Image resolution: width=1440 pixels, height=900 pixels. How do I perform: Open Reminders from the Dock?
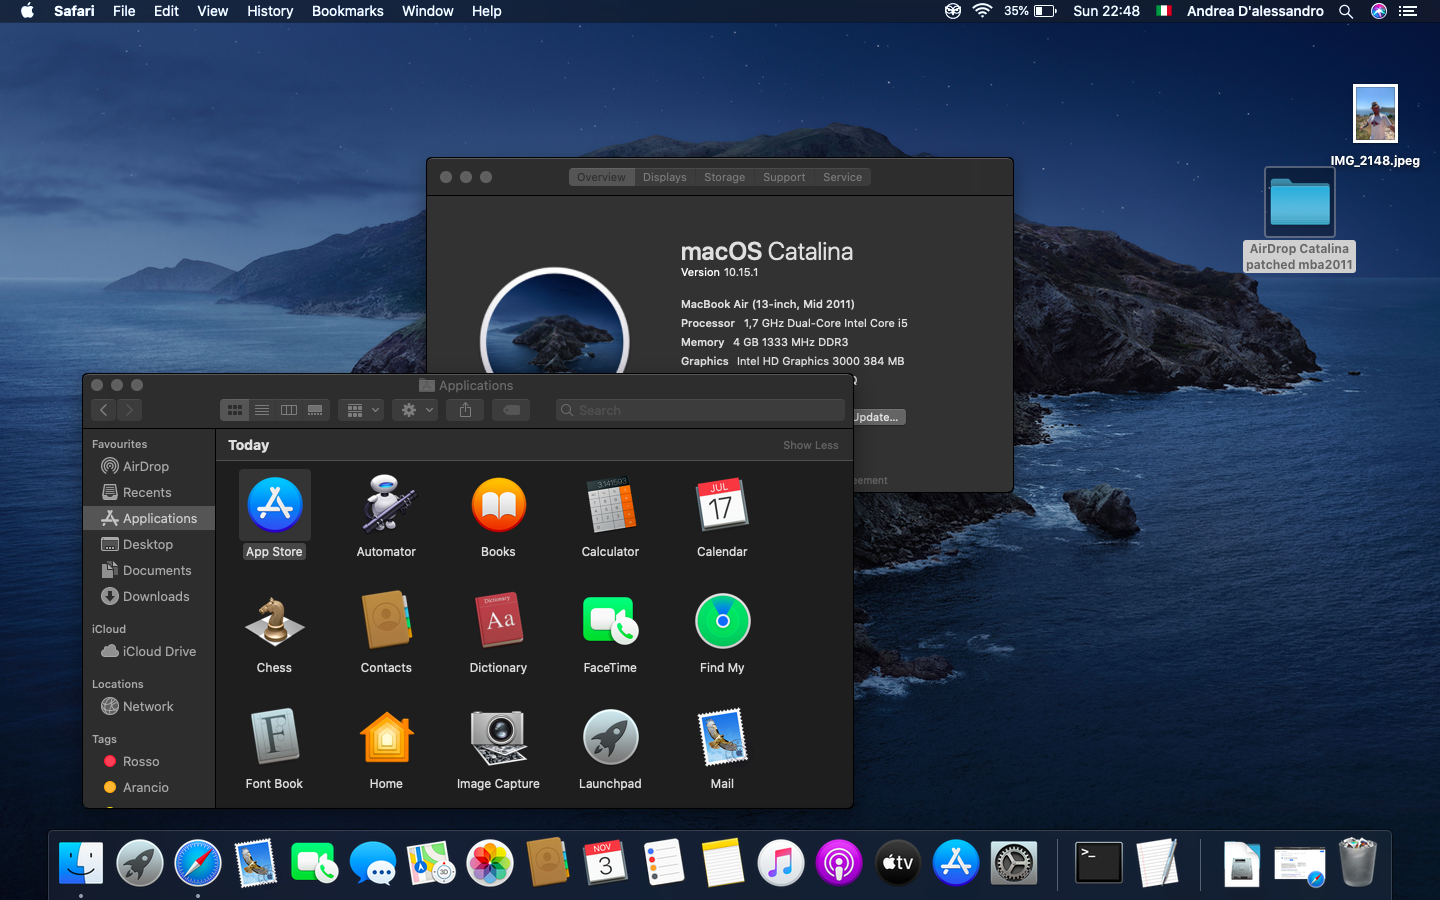click(x=664, y=862)
